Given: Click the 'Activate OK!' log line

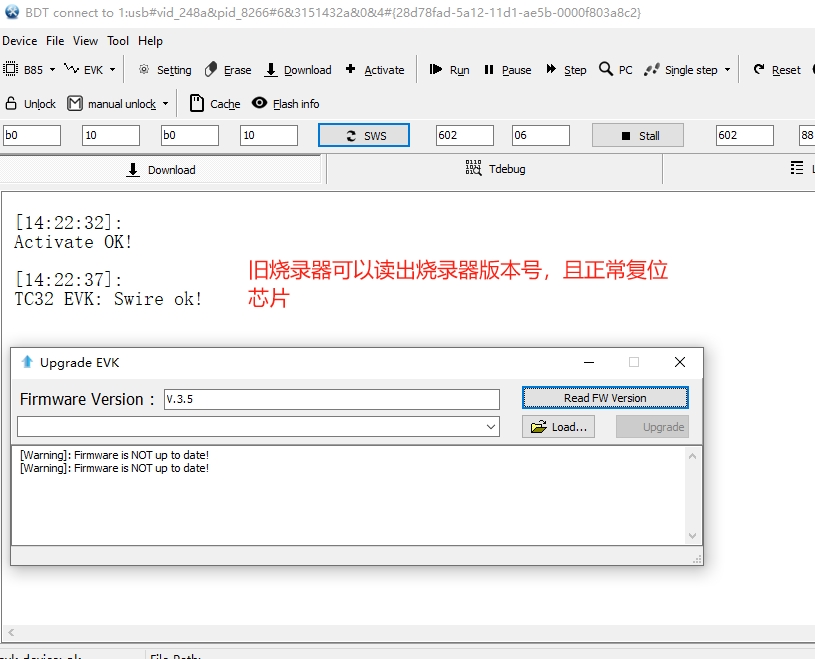Looking at the screenshot, I should [x=73, y=242].
